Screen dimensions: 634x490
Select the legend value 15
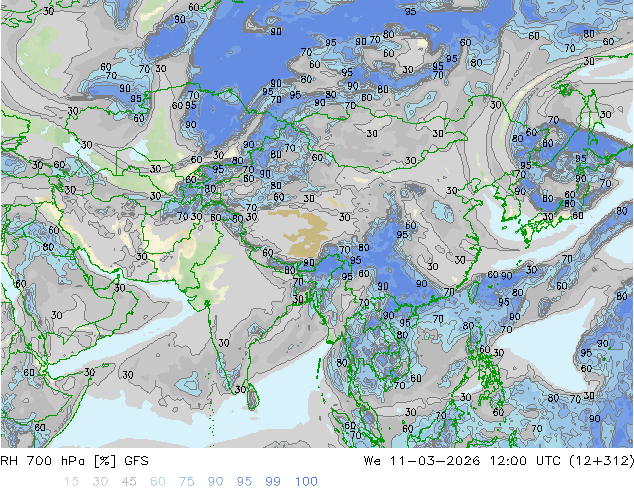pos(71,482)
